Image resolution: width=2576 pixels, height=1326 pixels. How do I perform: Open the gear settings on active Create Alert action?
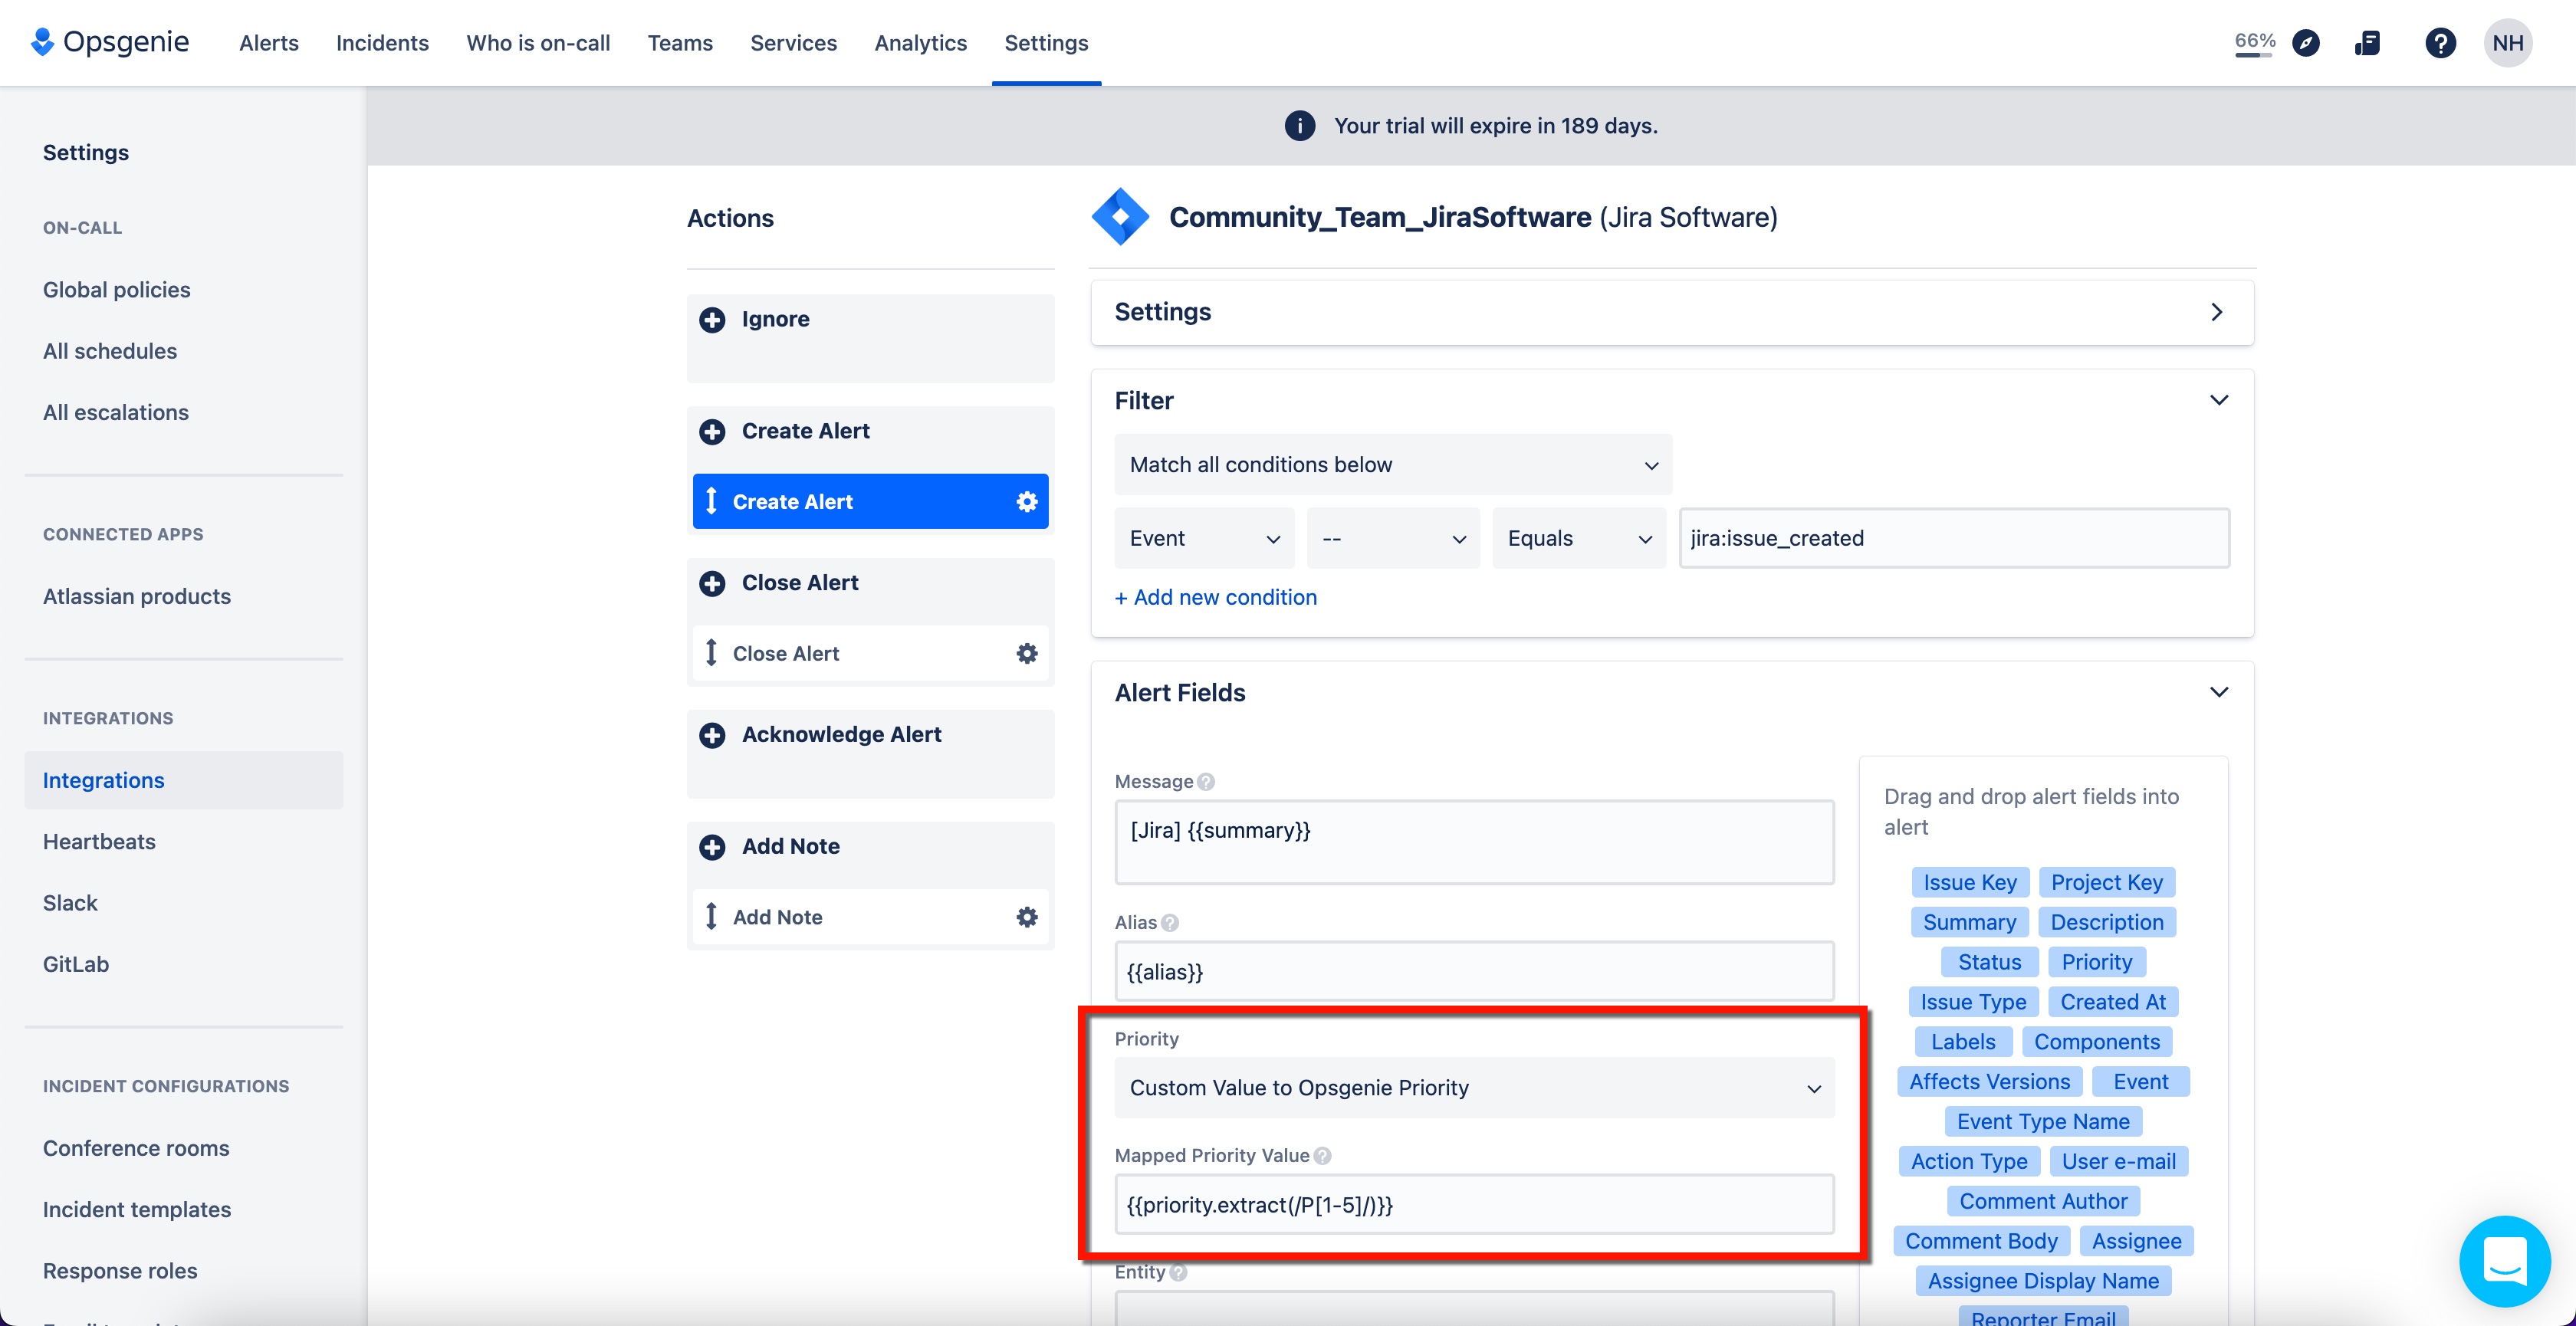click(1026, 501)
